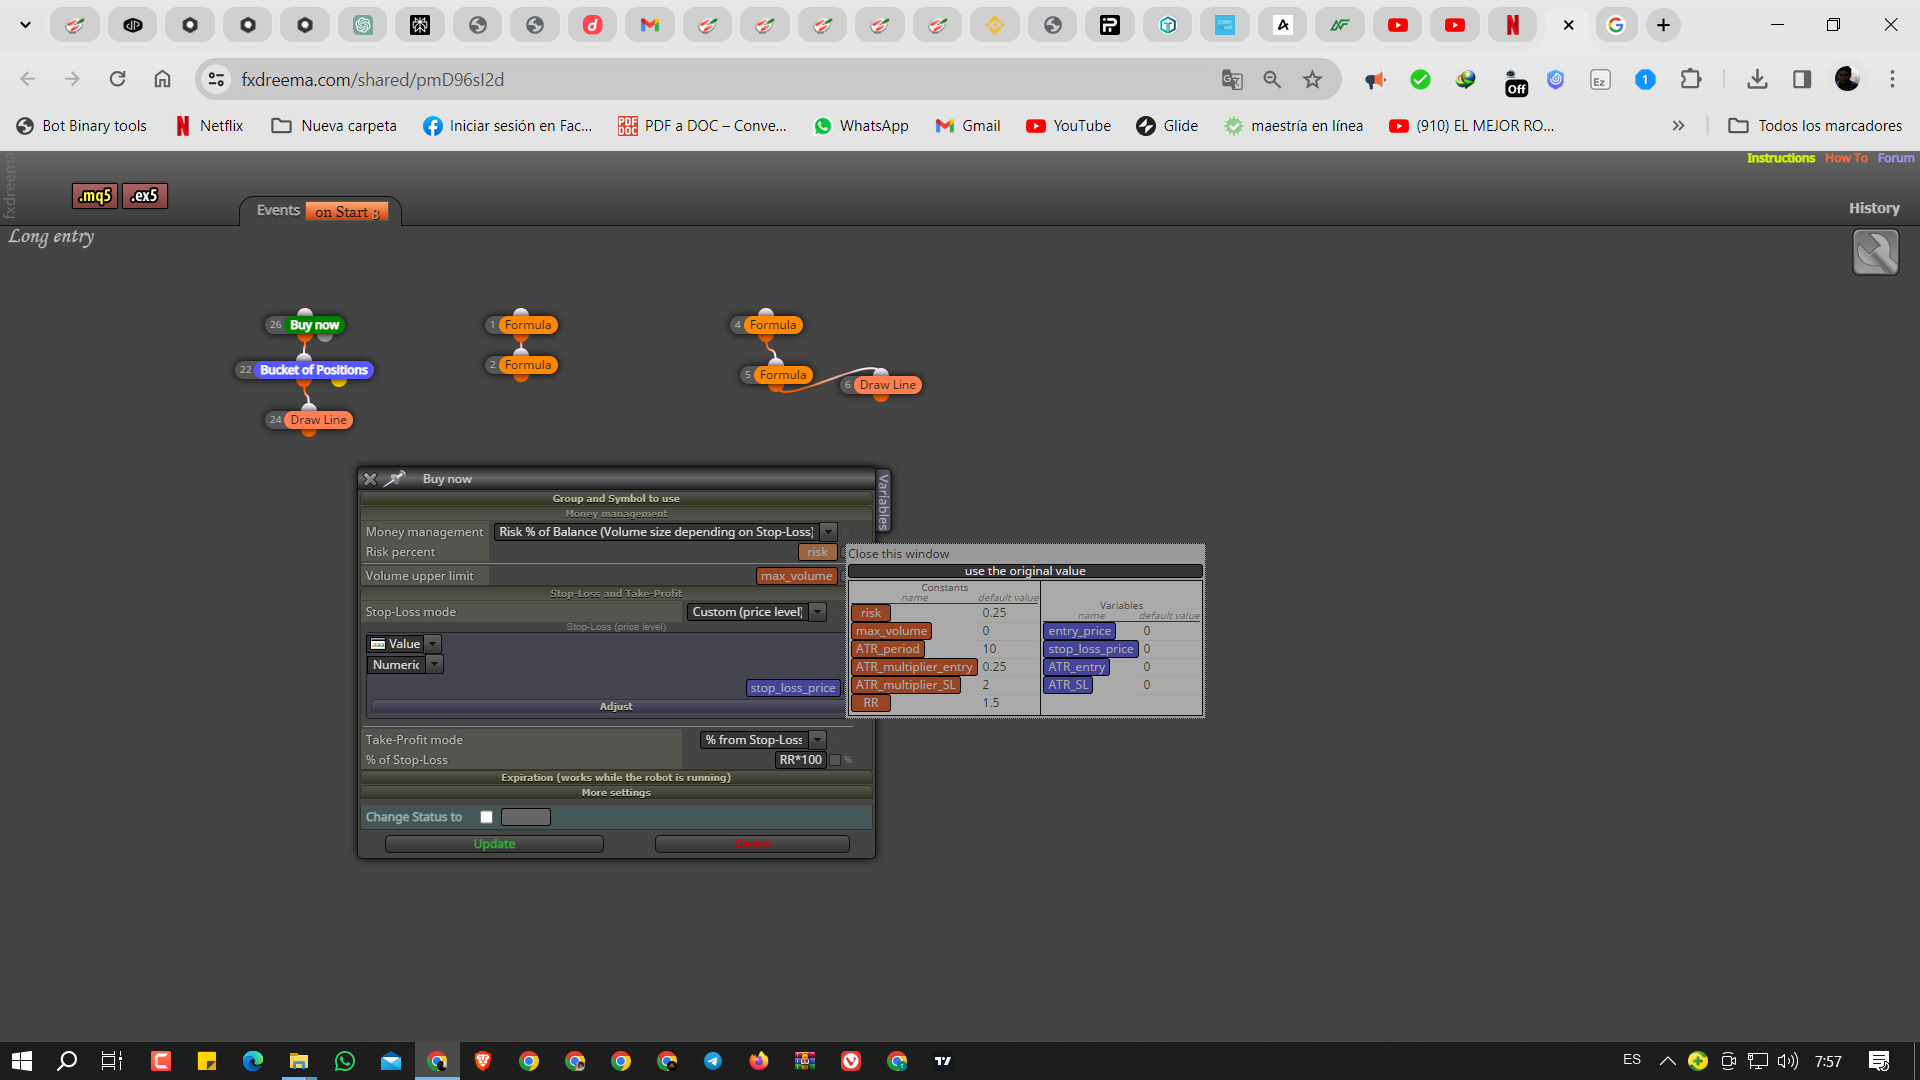The height and width of the screenshot is (1080, 1920).
Task: Reload the fxdreema page
Action: click(117, 79)
